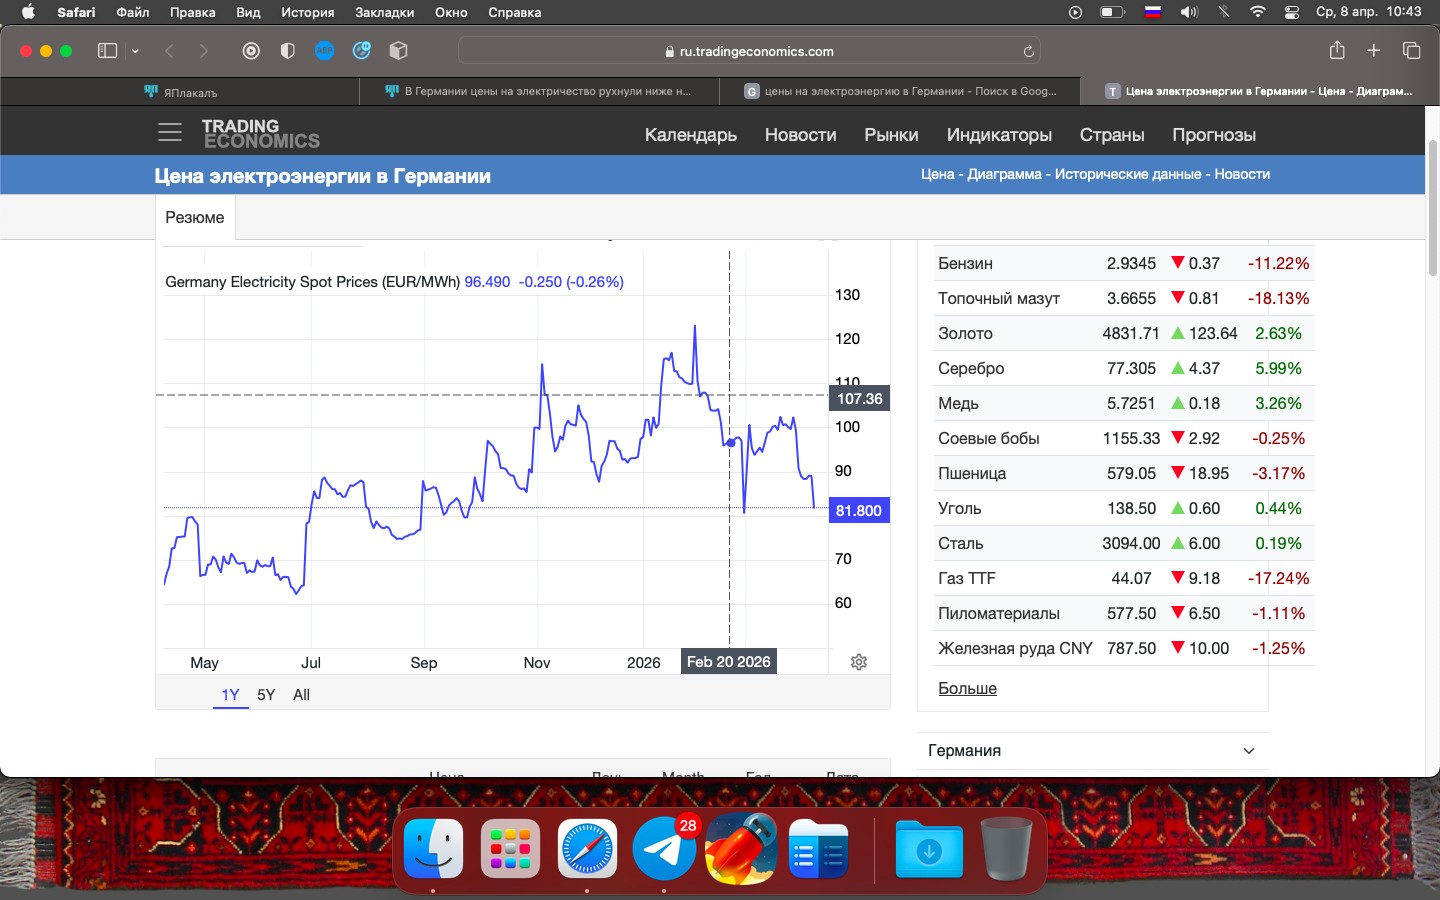The width and height of the screenshot is (1440, 900).
Task: Click the Safari share icon
Action: tap(1337, 50)
